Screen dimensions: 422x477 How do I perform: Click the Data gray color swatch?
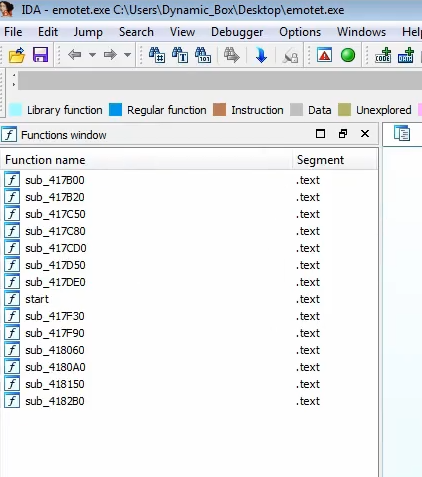[x=296, y=110]
